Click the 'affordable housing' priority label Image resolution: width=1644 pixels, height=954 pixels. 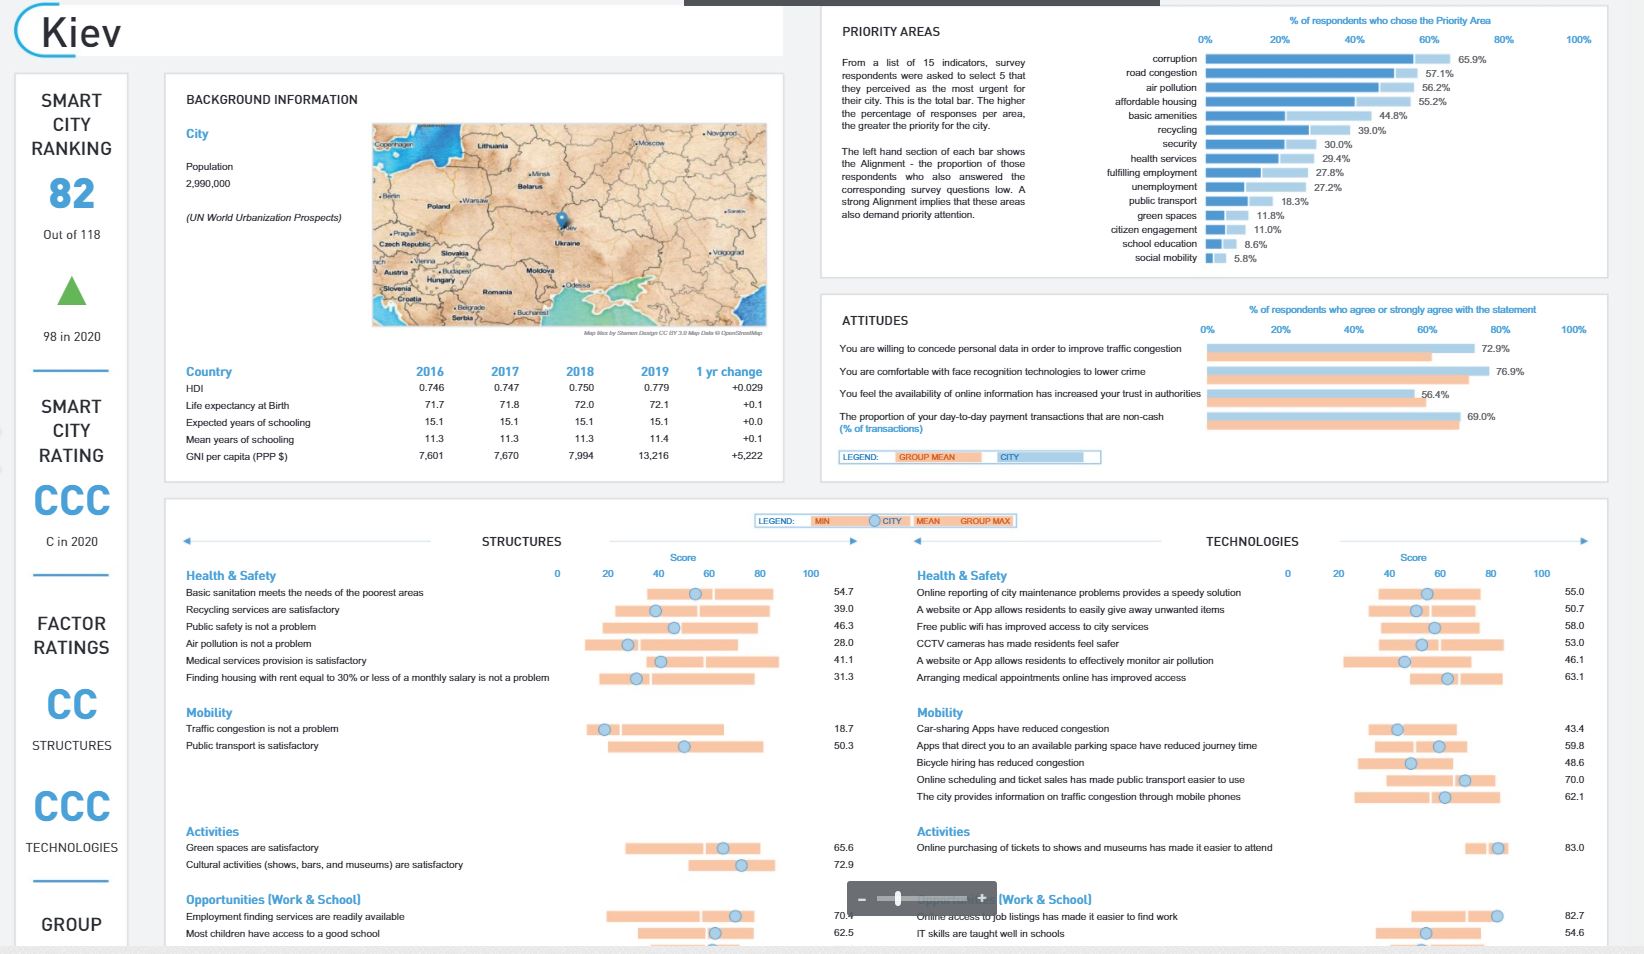1155,102
